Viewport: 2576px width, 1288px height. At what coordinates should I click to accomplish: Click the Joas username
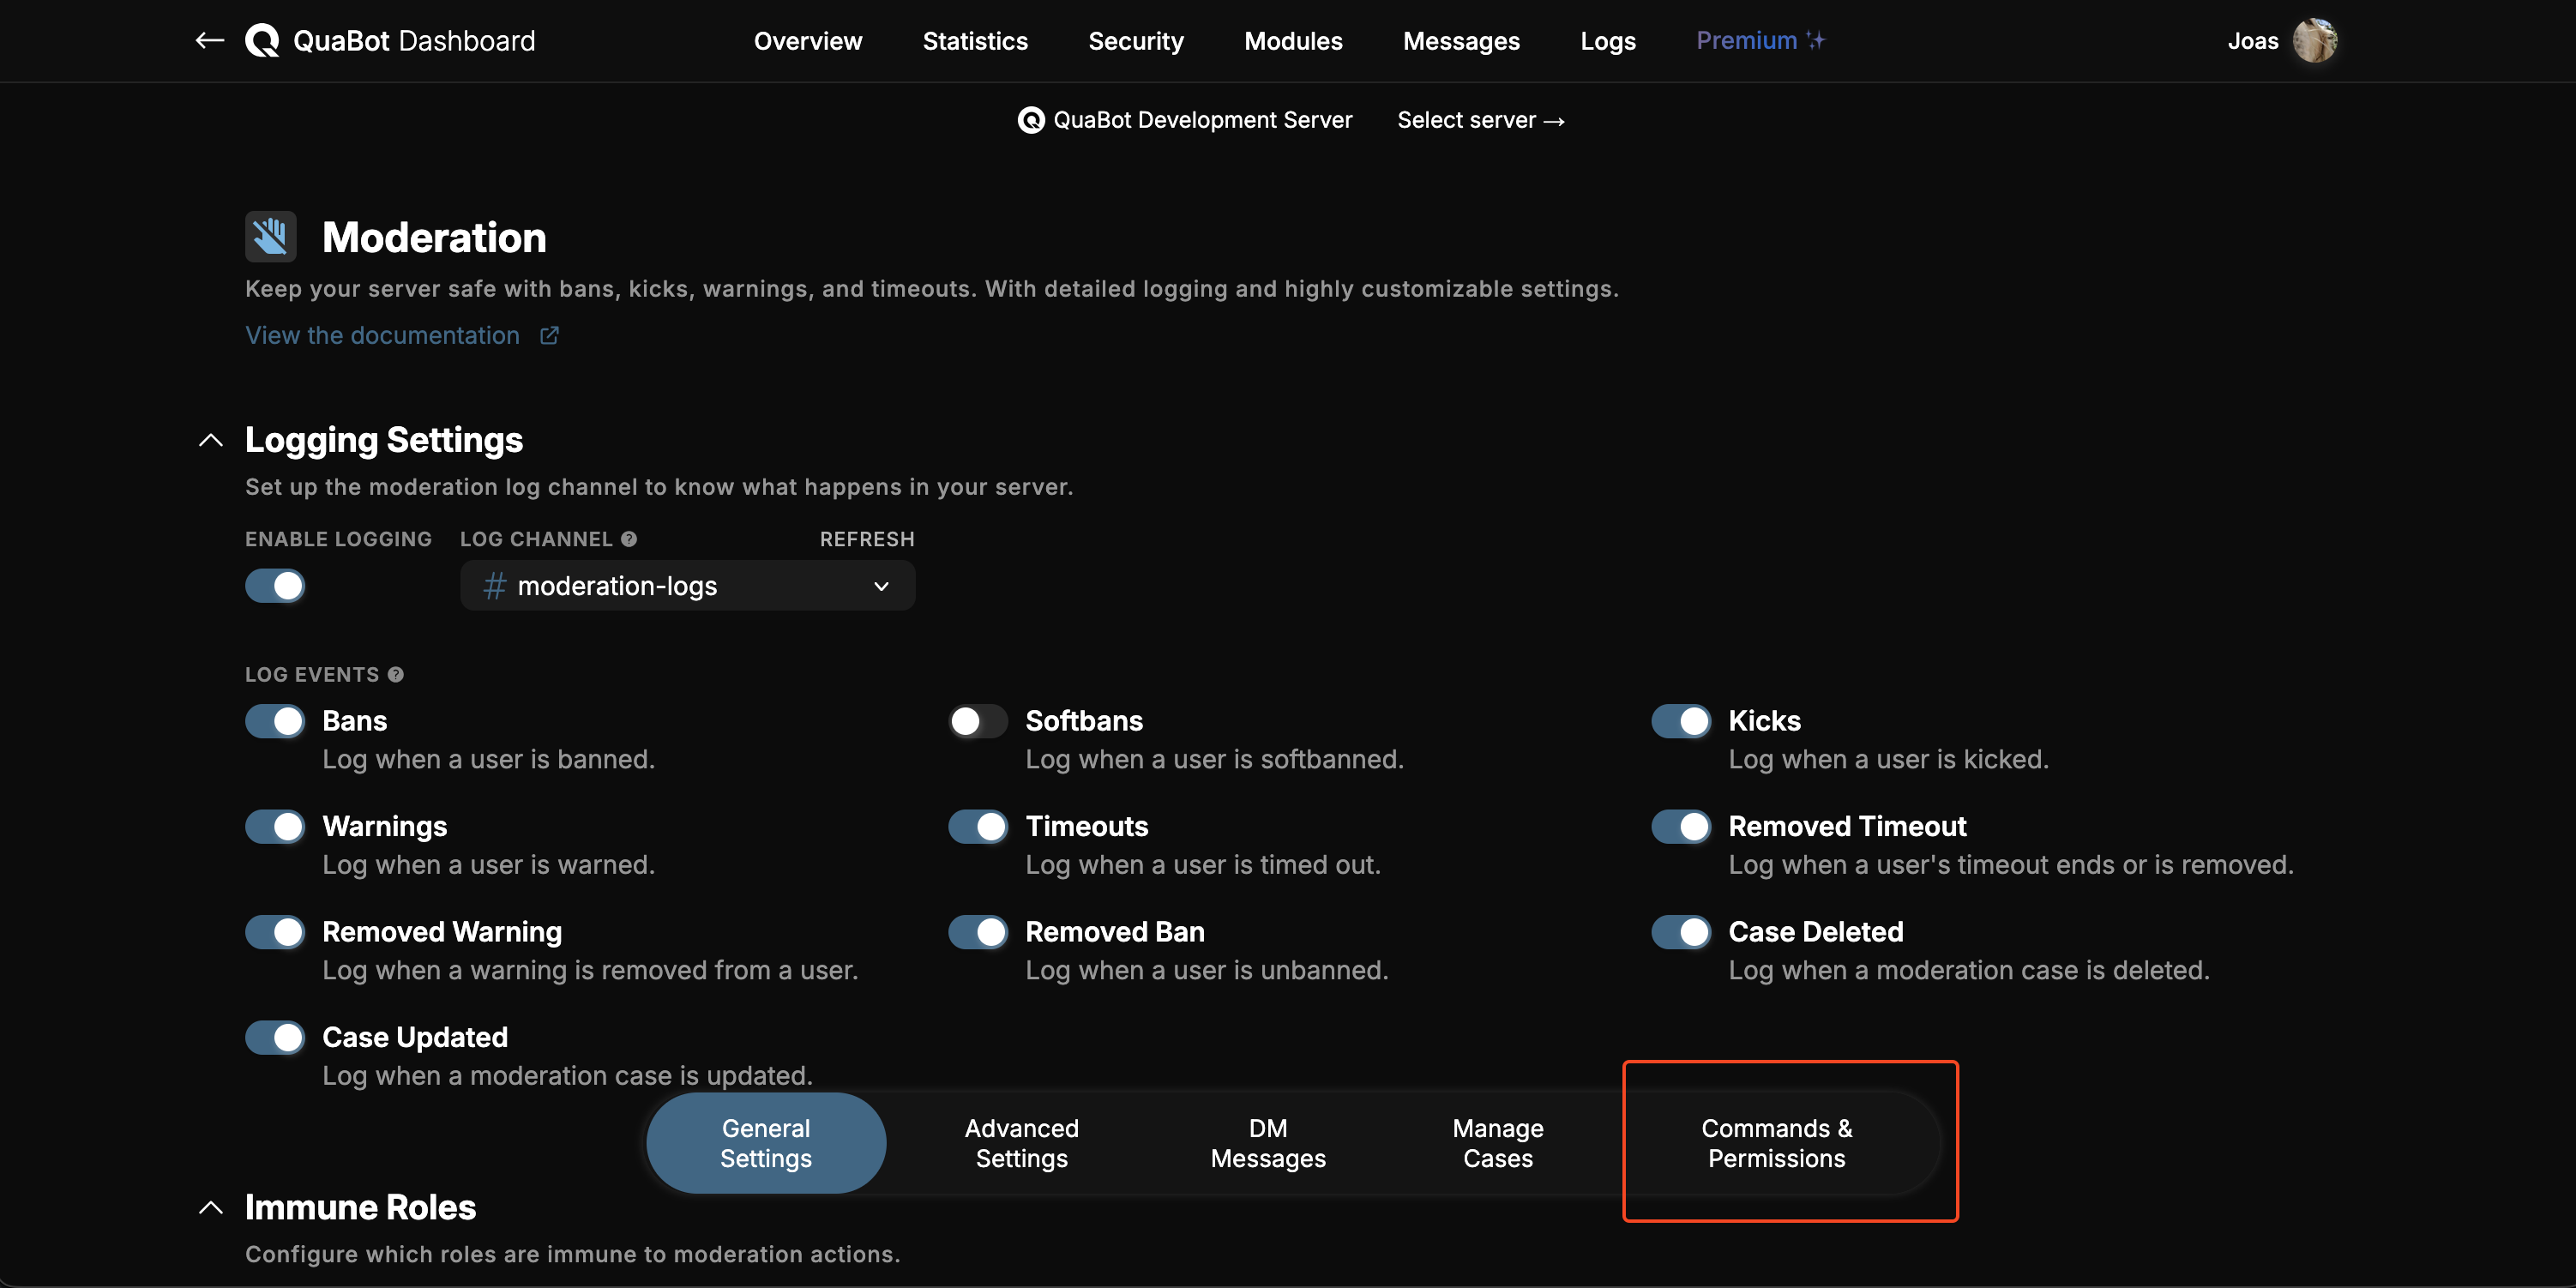(2253, 40)
